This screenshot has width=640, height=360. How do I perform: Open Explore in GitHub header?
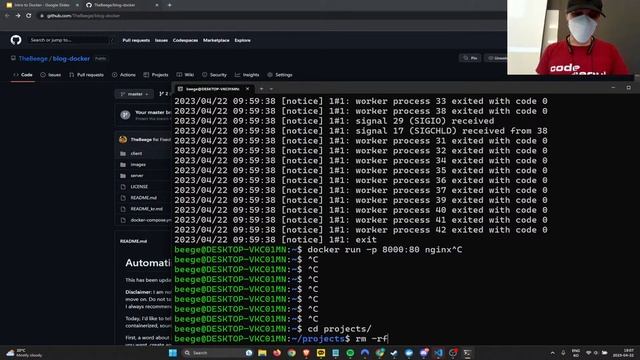coord(242,40)
